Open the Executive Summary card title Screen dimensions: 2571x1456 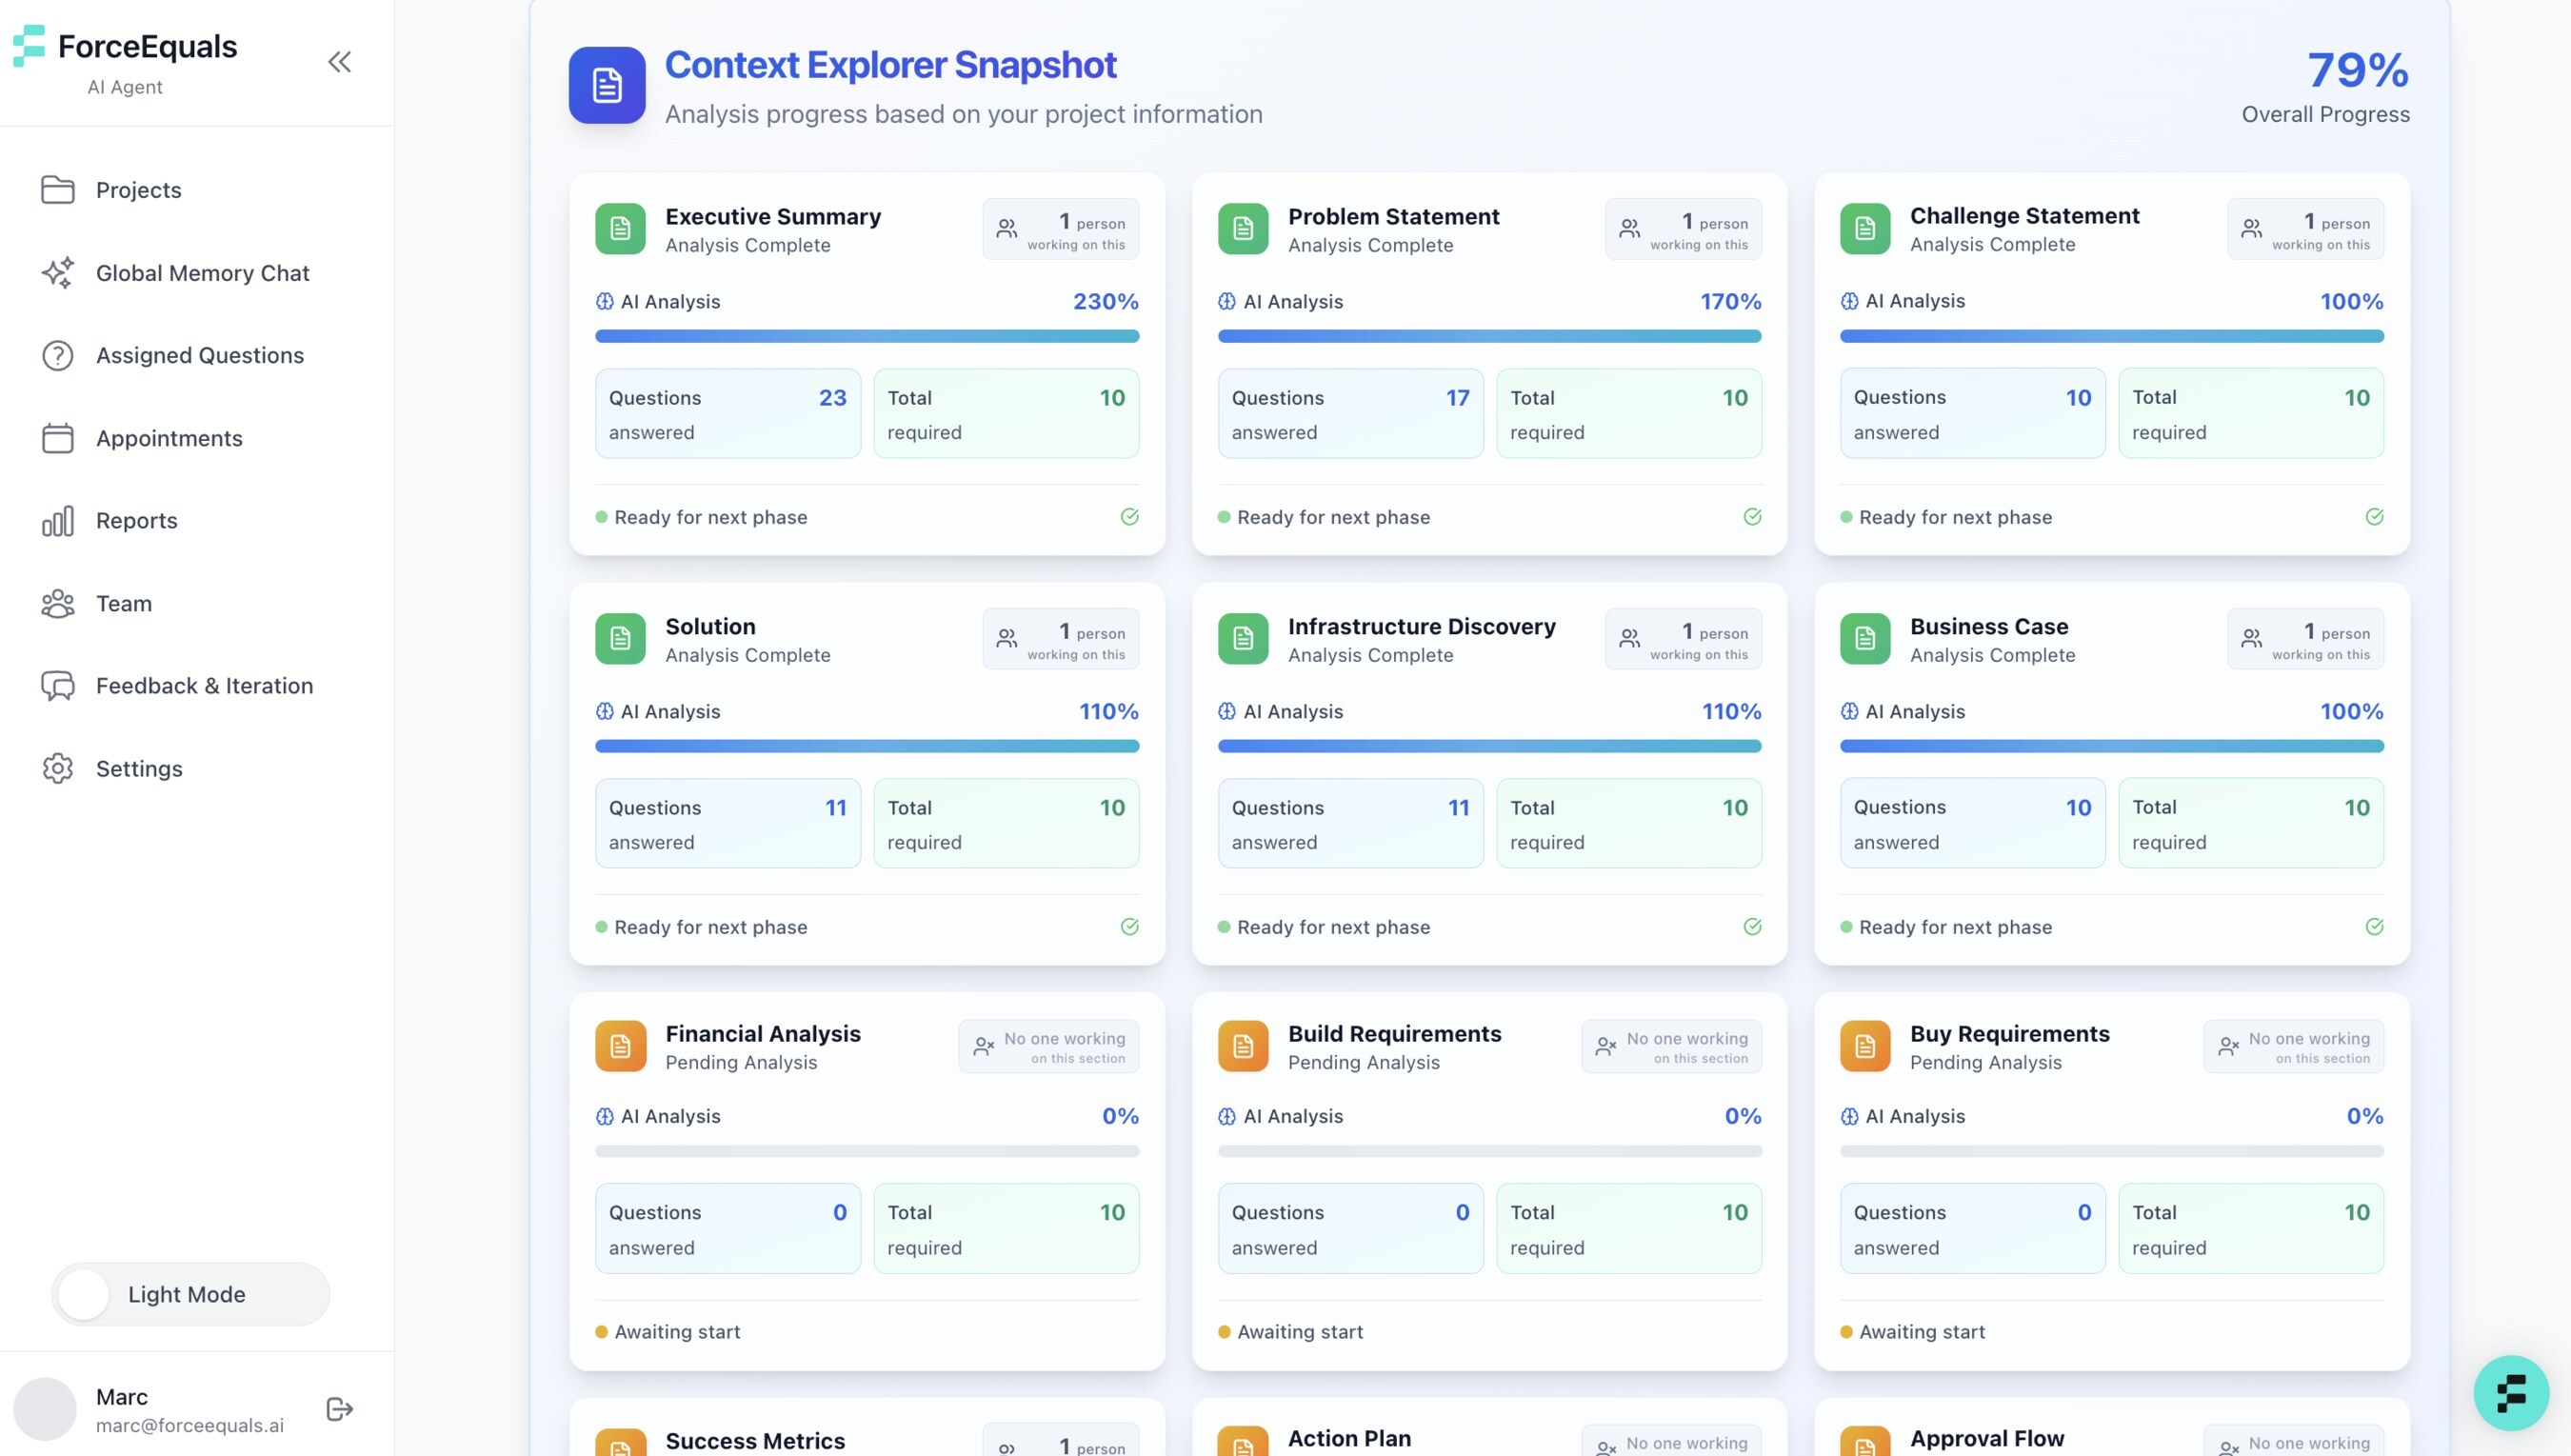pos(773,217)
